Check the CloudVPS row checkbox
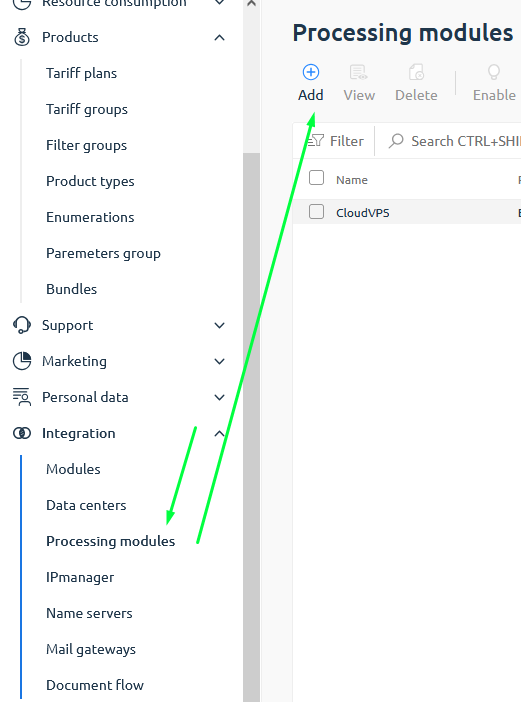Viewport: 521px width, 702px height. click(316, 211)
